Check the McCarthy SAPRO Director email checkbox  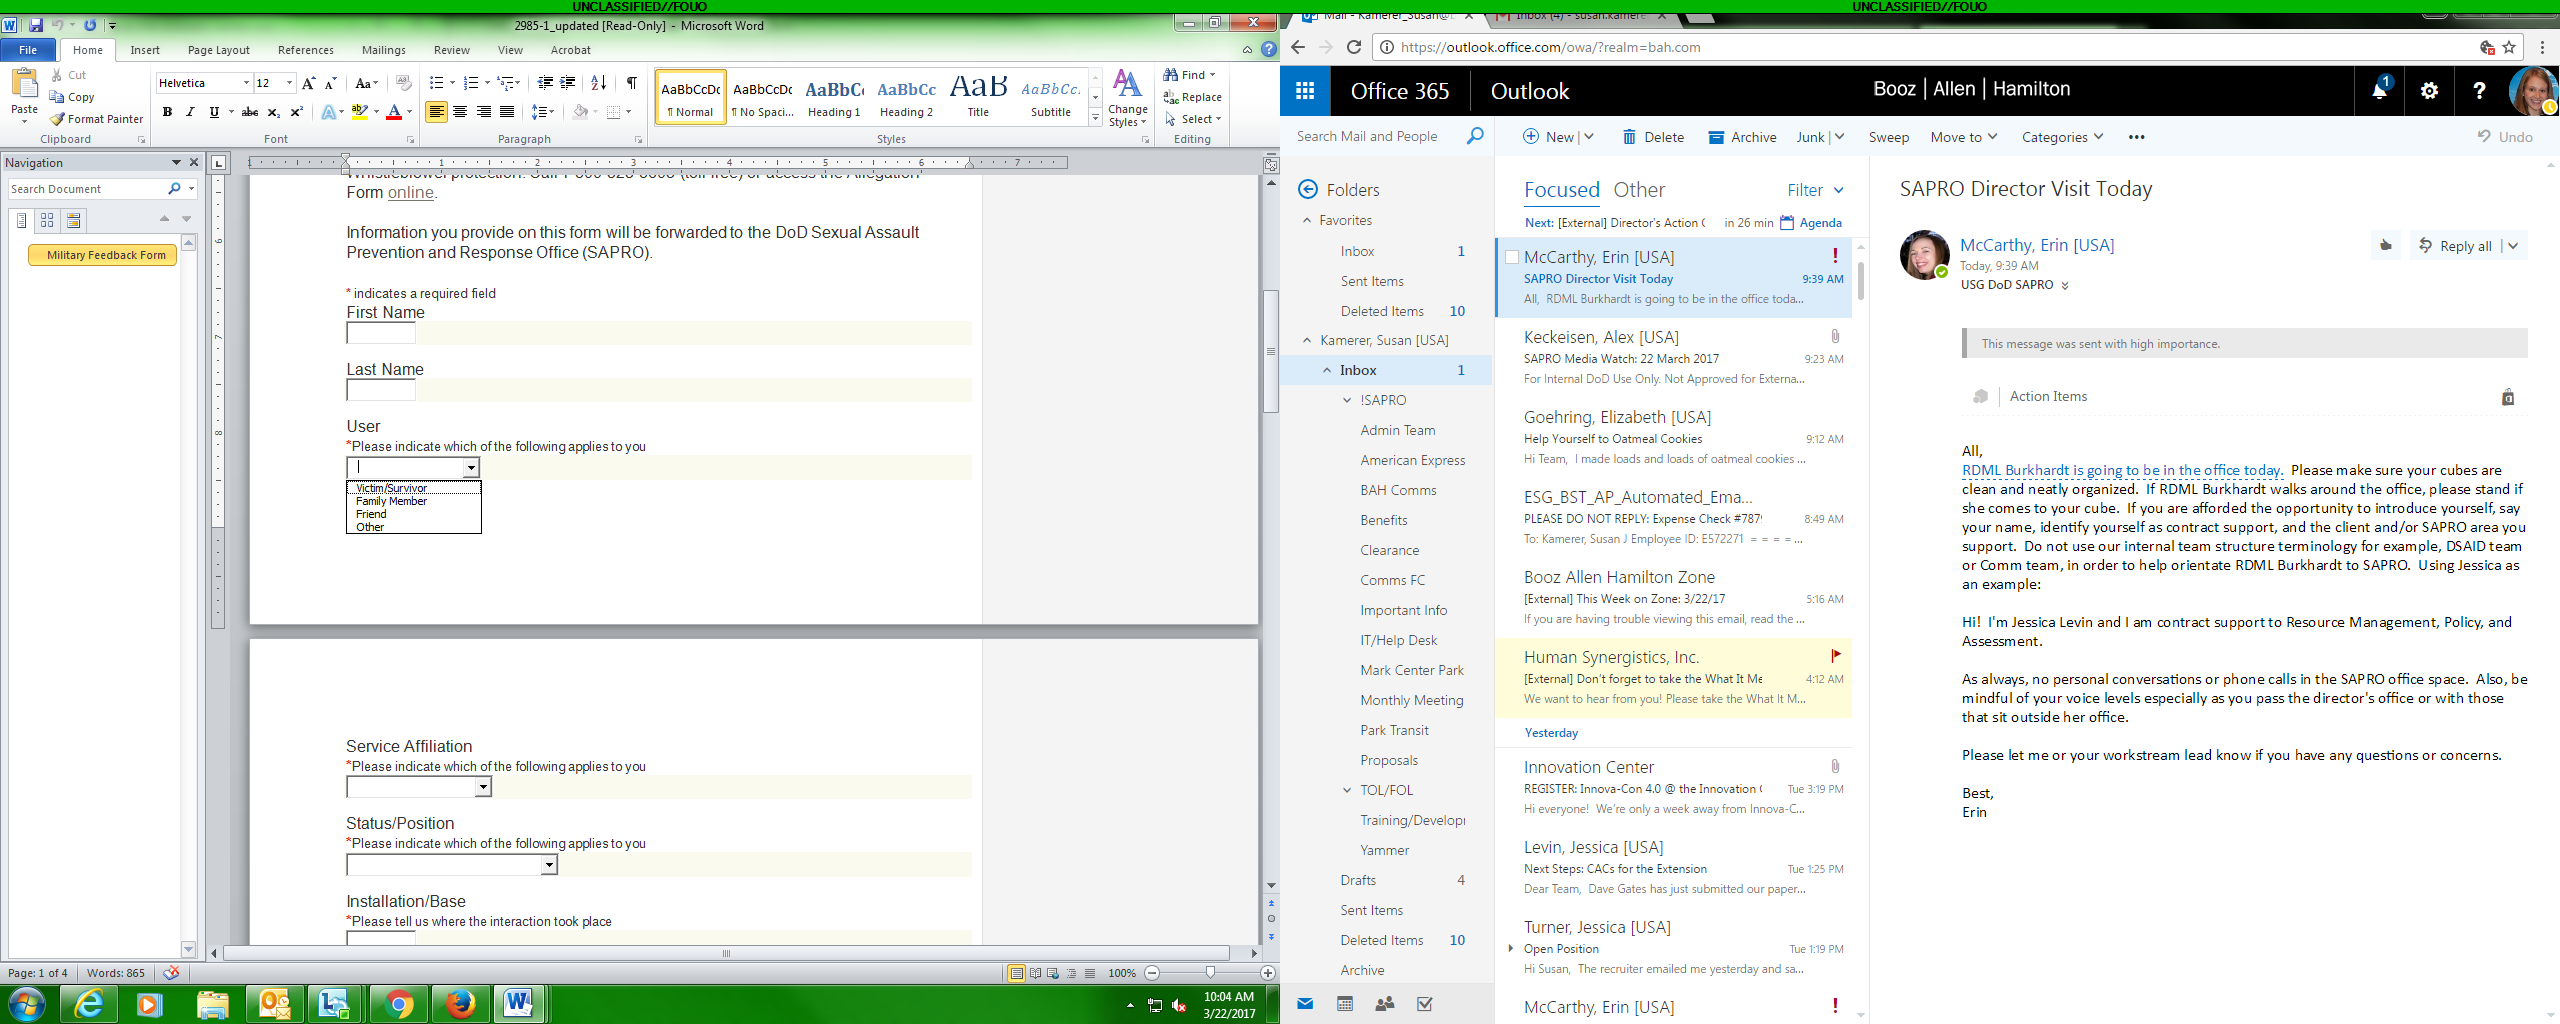tap(1512, 257)
